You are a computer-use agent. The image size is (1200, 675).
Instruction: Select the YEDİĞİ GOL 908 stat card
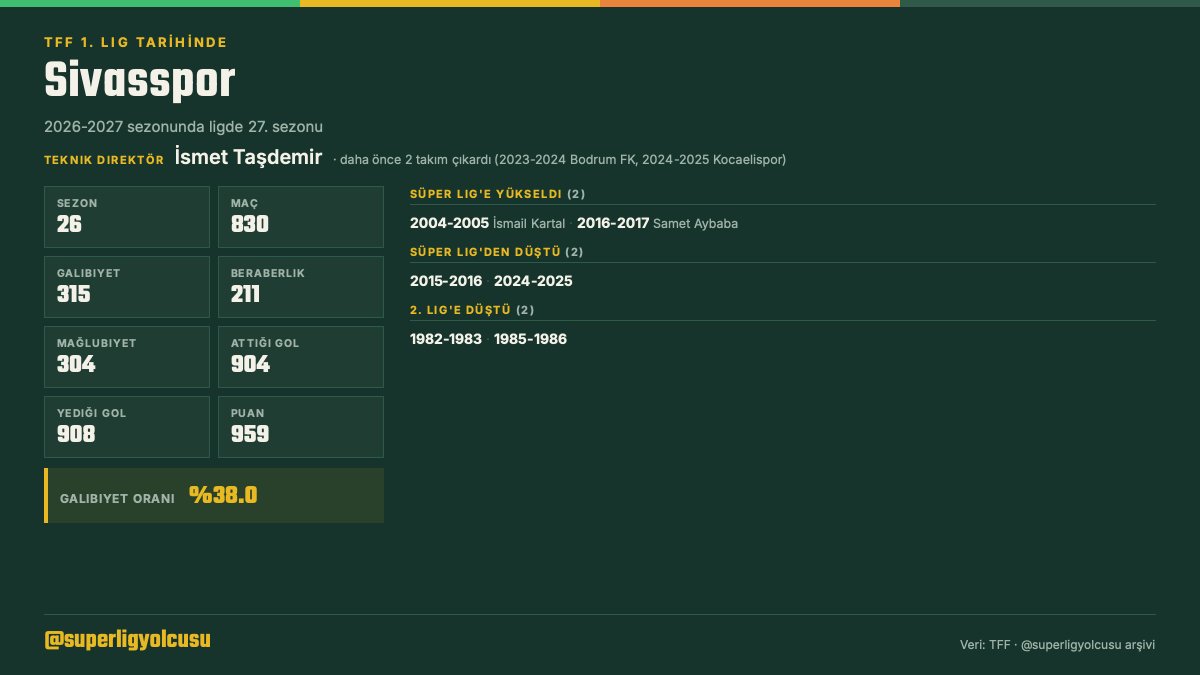click(127, 427)
